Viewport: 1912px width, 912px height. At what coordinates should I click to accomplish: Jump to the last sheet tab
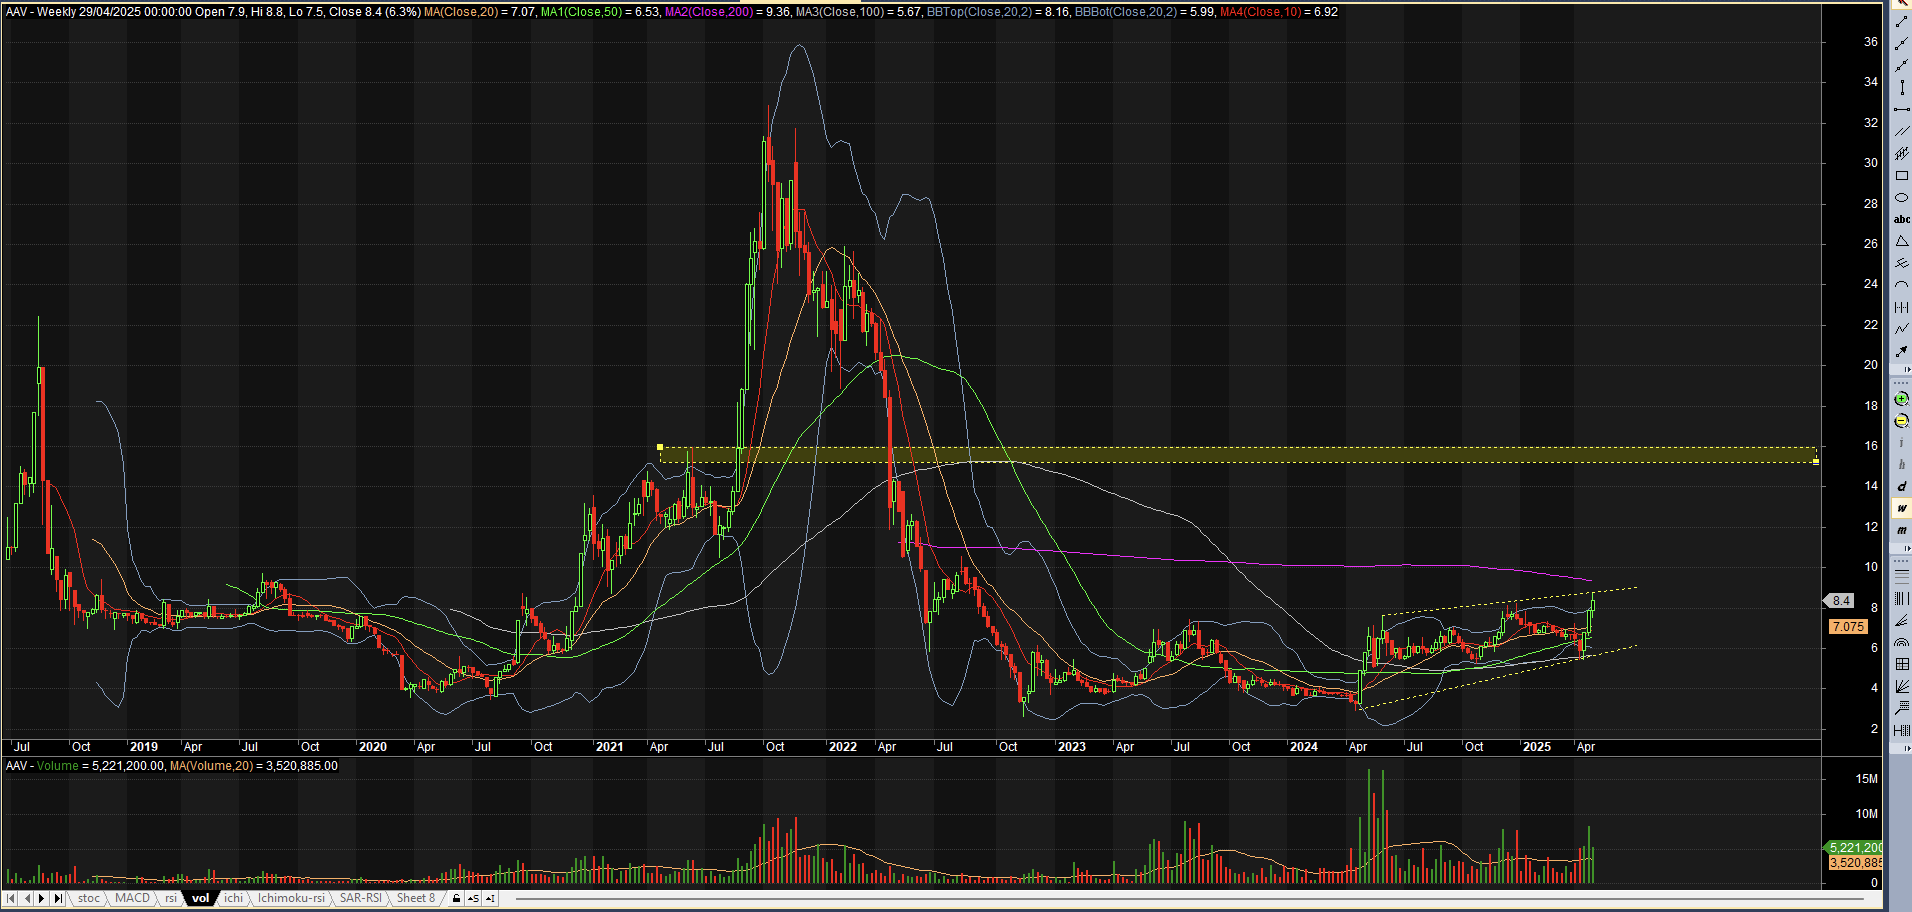pos(58,899)
